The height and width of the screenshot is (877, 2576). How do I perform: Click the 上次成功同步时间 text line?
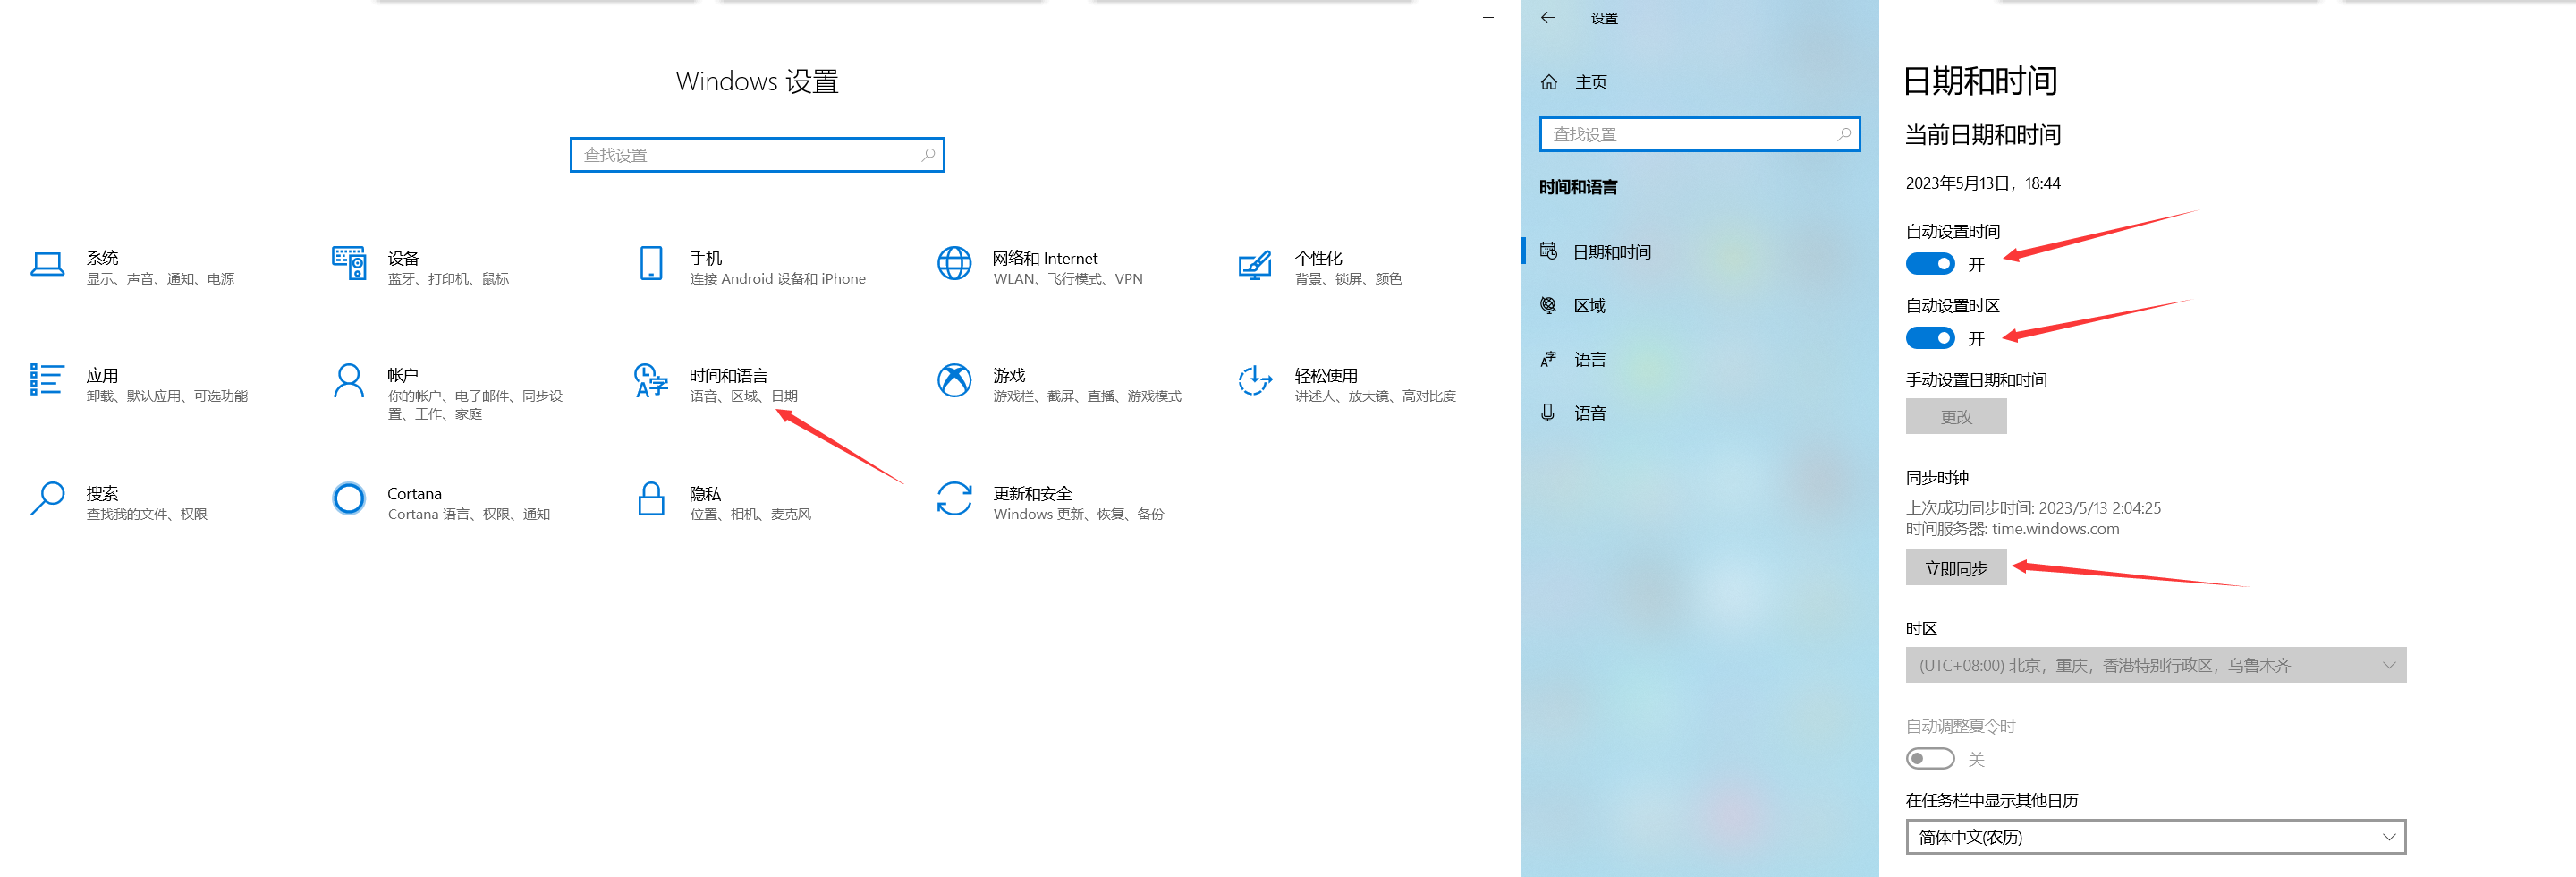click(x=2033, y=508)
